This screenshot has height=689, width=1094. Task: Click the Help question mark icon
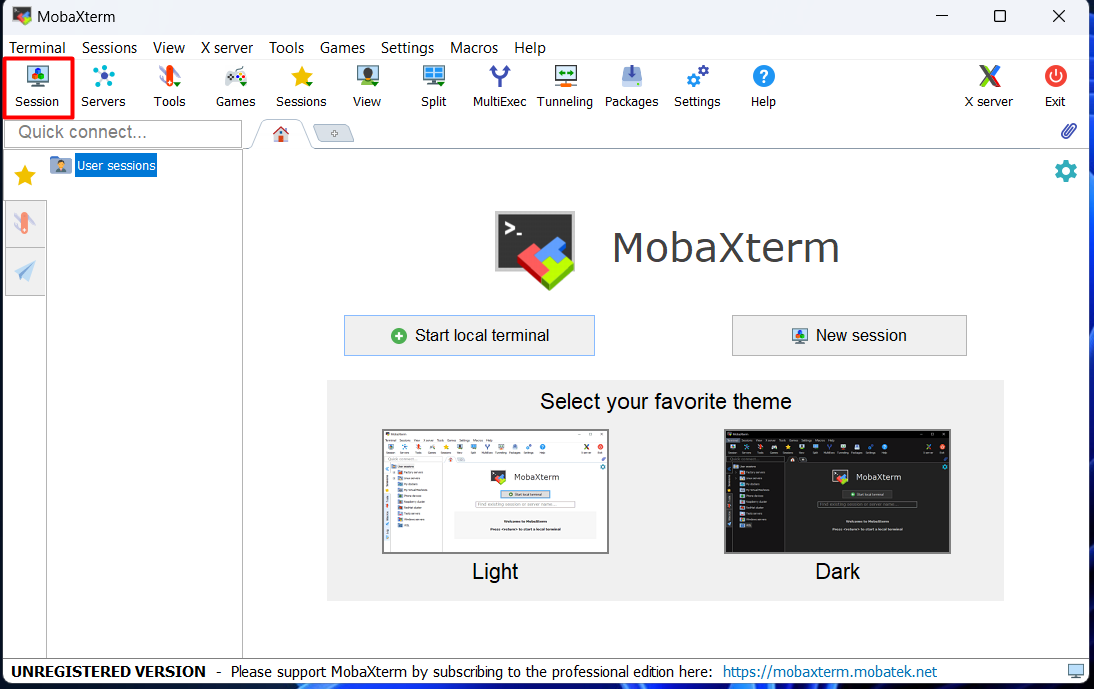tap(763, 87)
